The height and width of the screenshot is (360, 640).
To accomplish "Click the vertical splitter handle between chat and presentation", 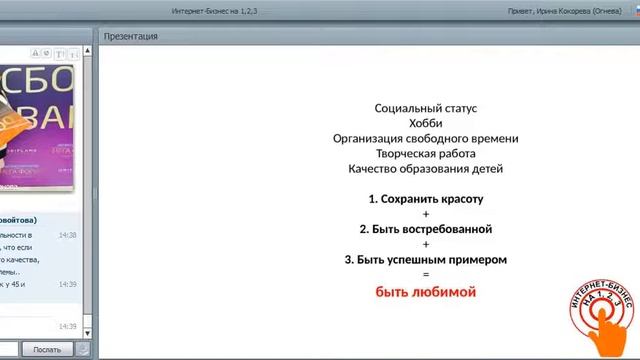I will click(x=95, y=193).
